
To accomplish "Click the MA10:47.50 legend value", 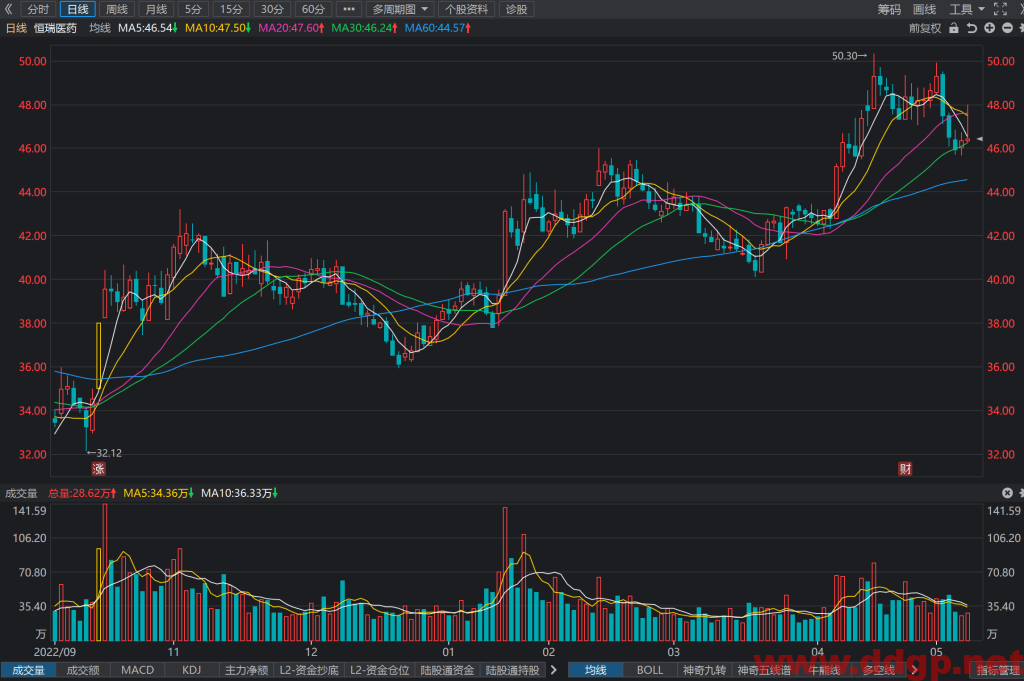I will (217, 28).
